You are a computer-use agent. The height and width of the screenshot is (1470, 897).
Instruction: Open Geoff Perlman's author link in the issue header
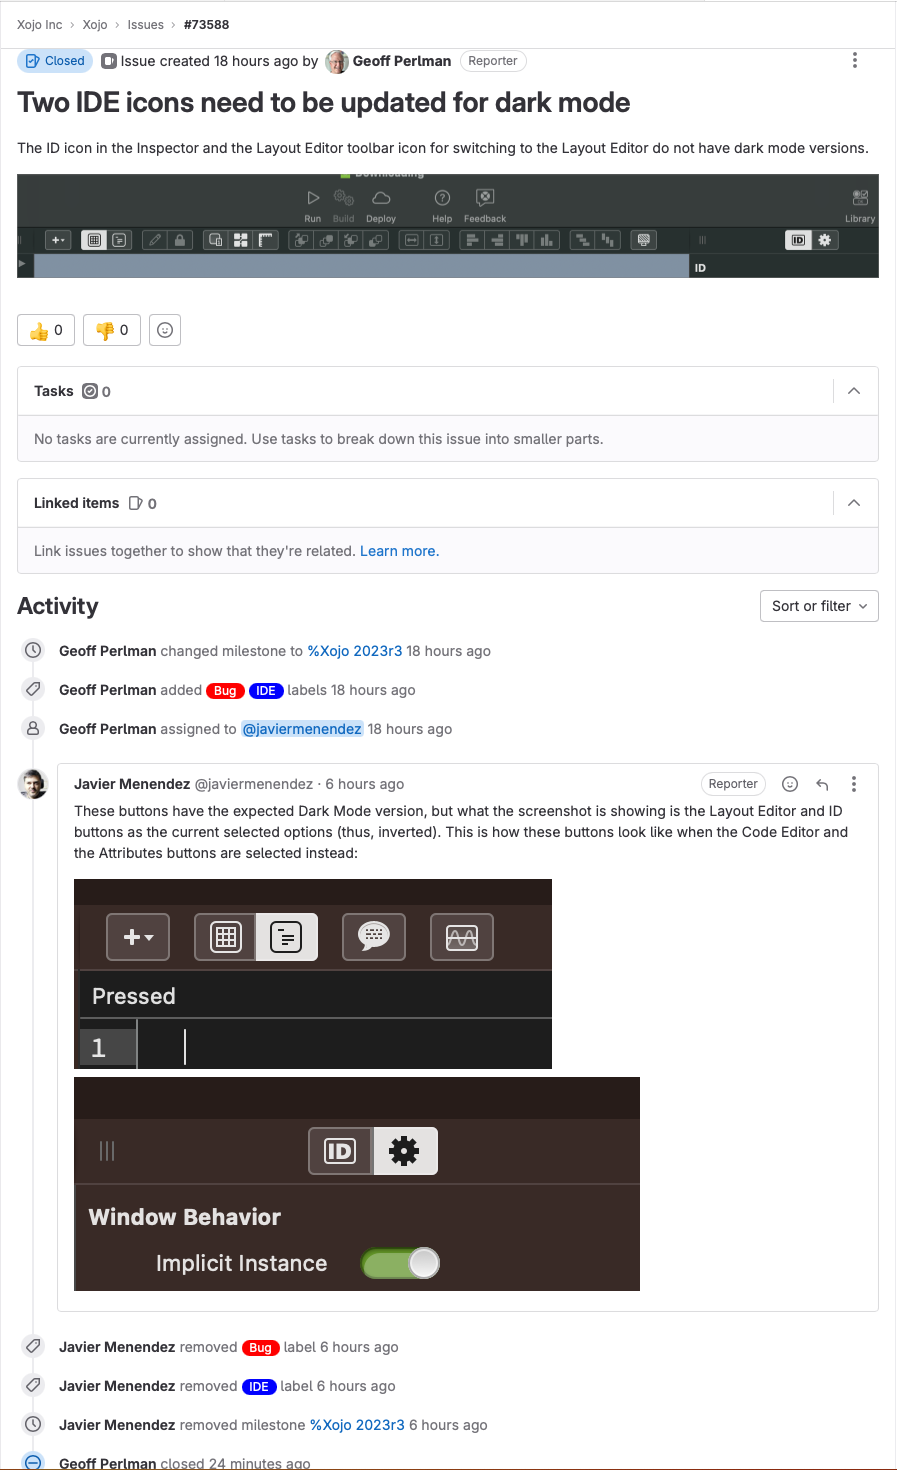tap(402, 61)
